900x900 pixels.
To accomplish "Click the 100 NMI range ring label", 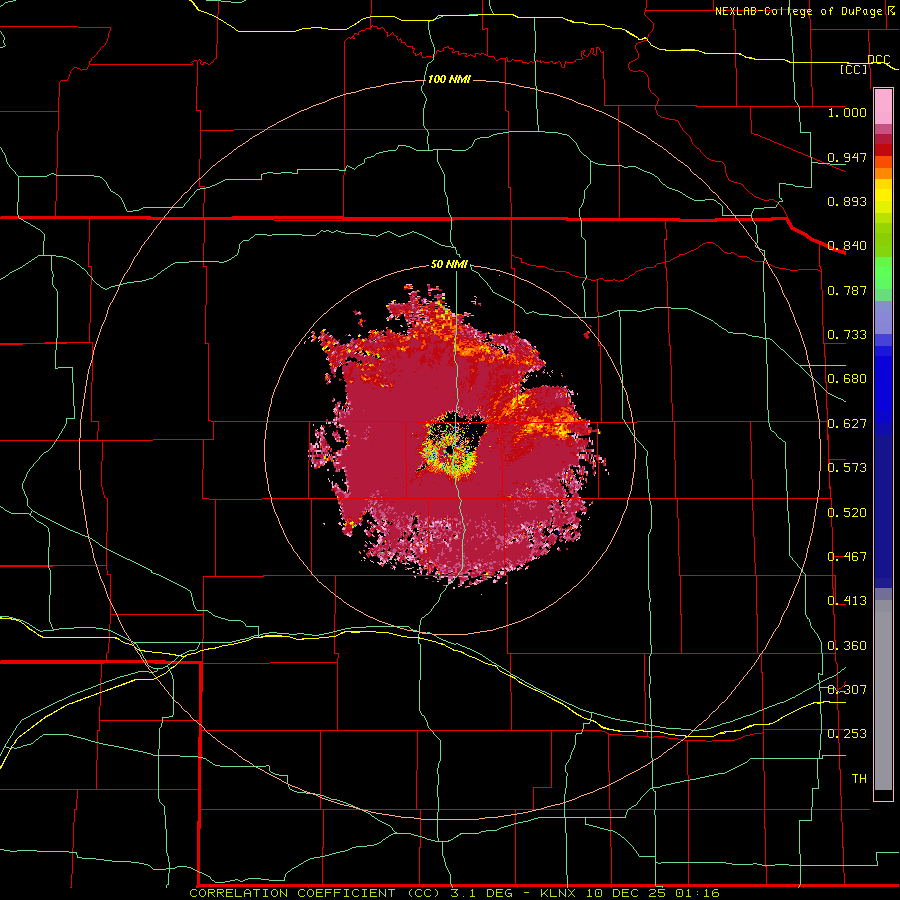I will [449, 79].
